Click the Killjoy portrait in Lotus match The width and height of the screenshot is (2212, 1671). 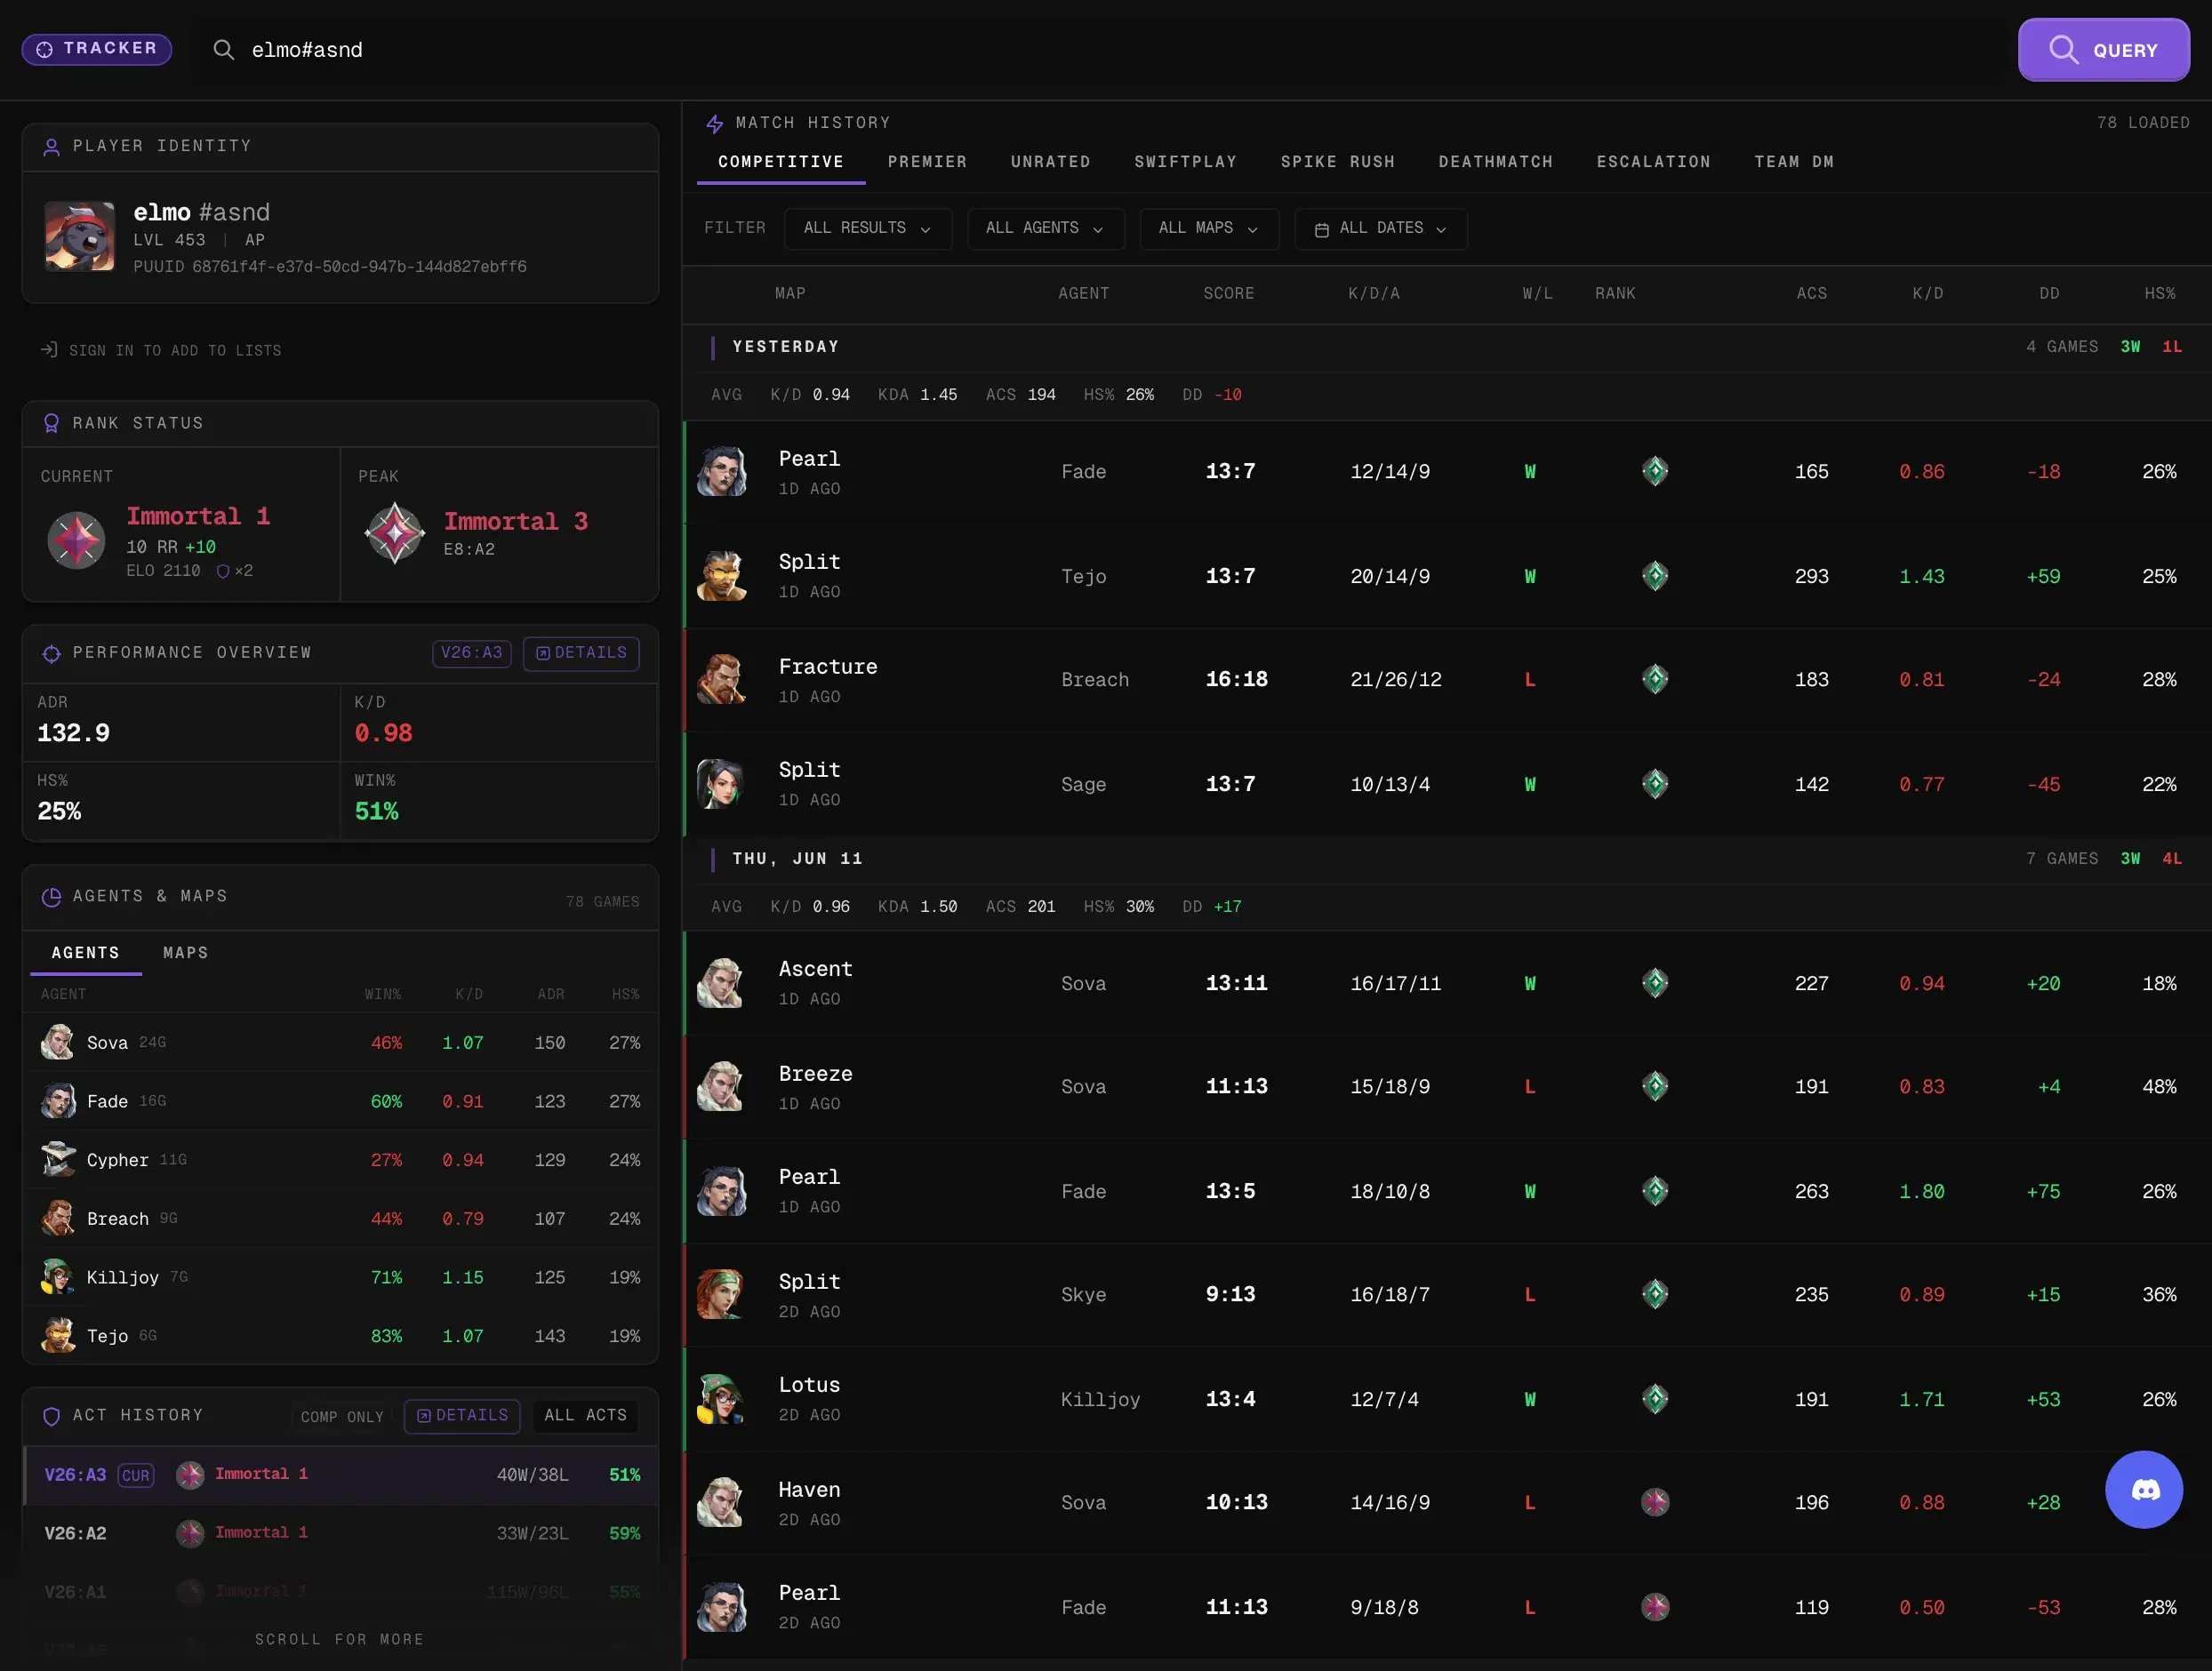[x=721, y=1399]
